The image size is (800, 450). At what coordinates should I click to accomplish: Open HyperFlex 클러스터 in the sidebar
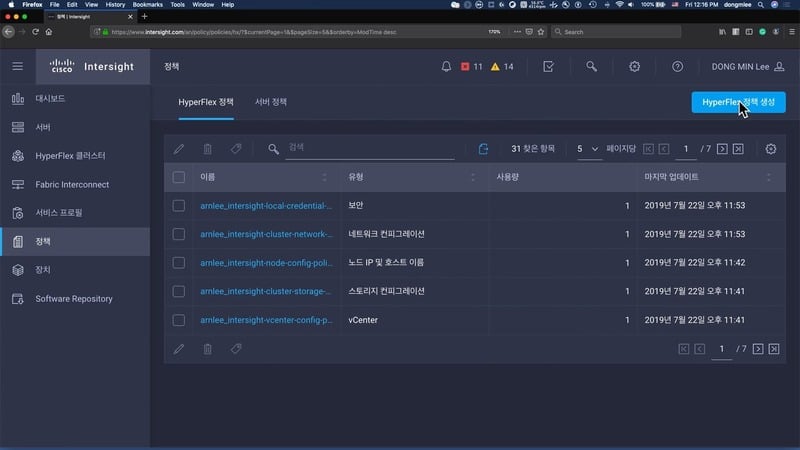pos(76,156)
